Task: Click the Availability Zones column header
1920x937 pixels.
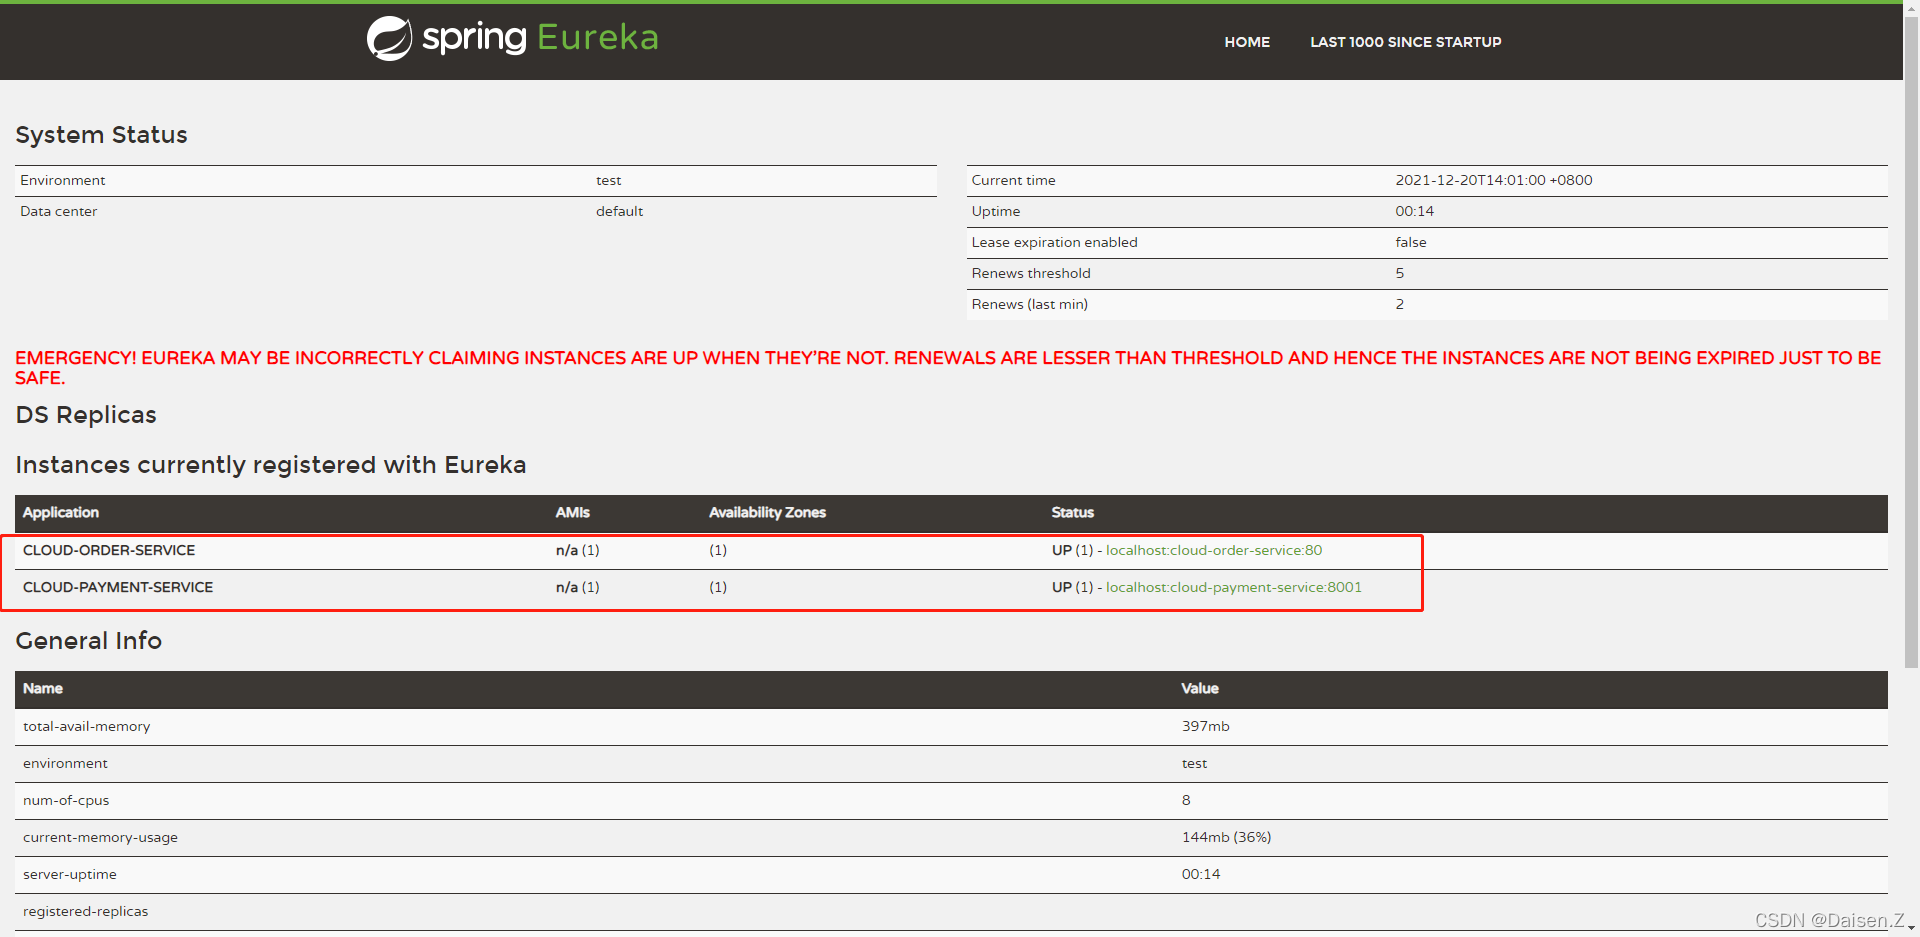Action: coord(767,512)
